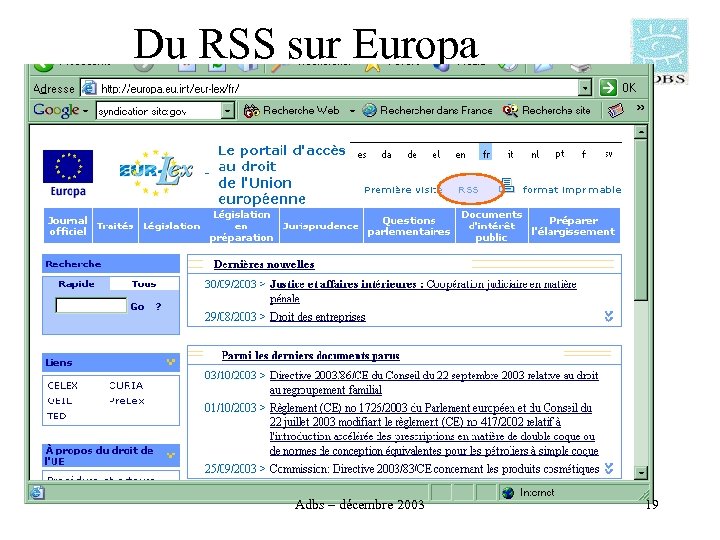Open the Google toolbar logo menu

[x=61, y=110]
